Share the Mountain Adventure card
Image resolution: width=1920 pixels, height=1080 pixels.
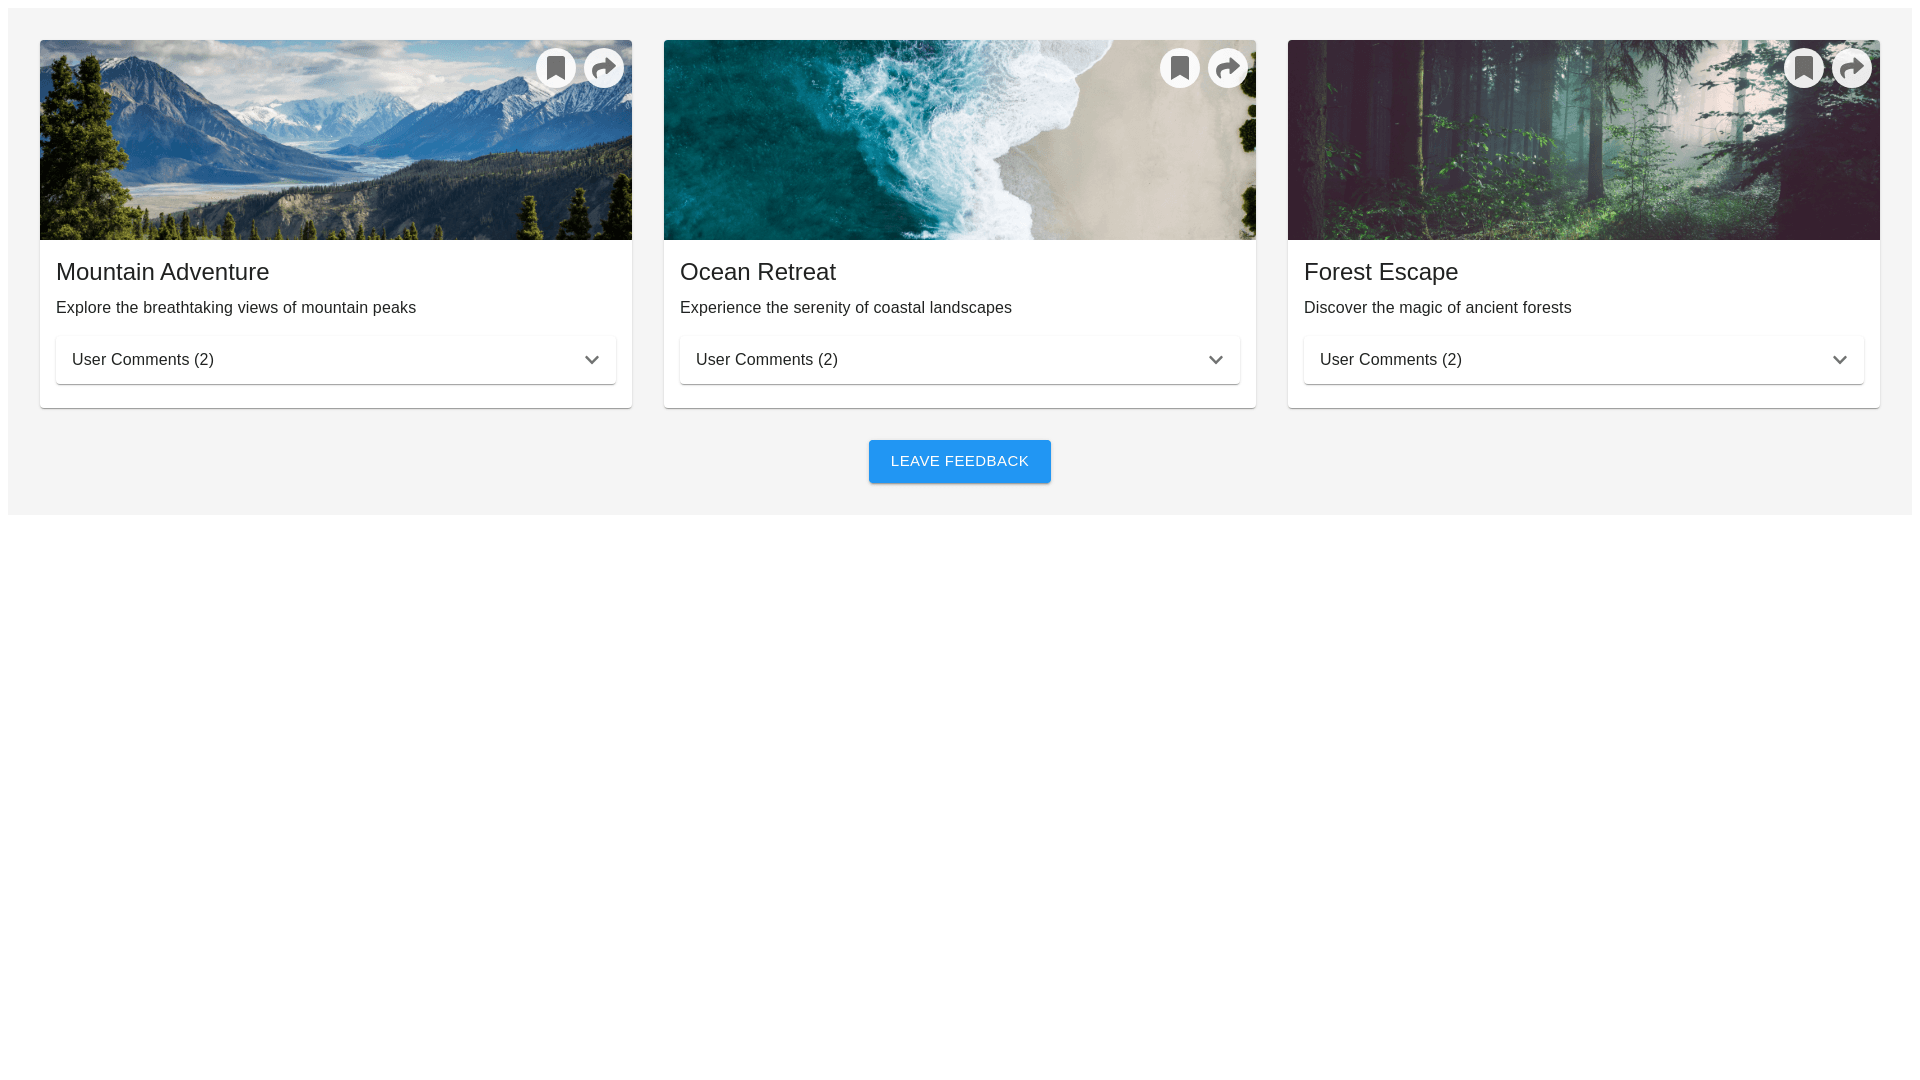coord(604,68)
